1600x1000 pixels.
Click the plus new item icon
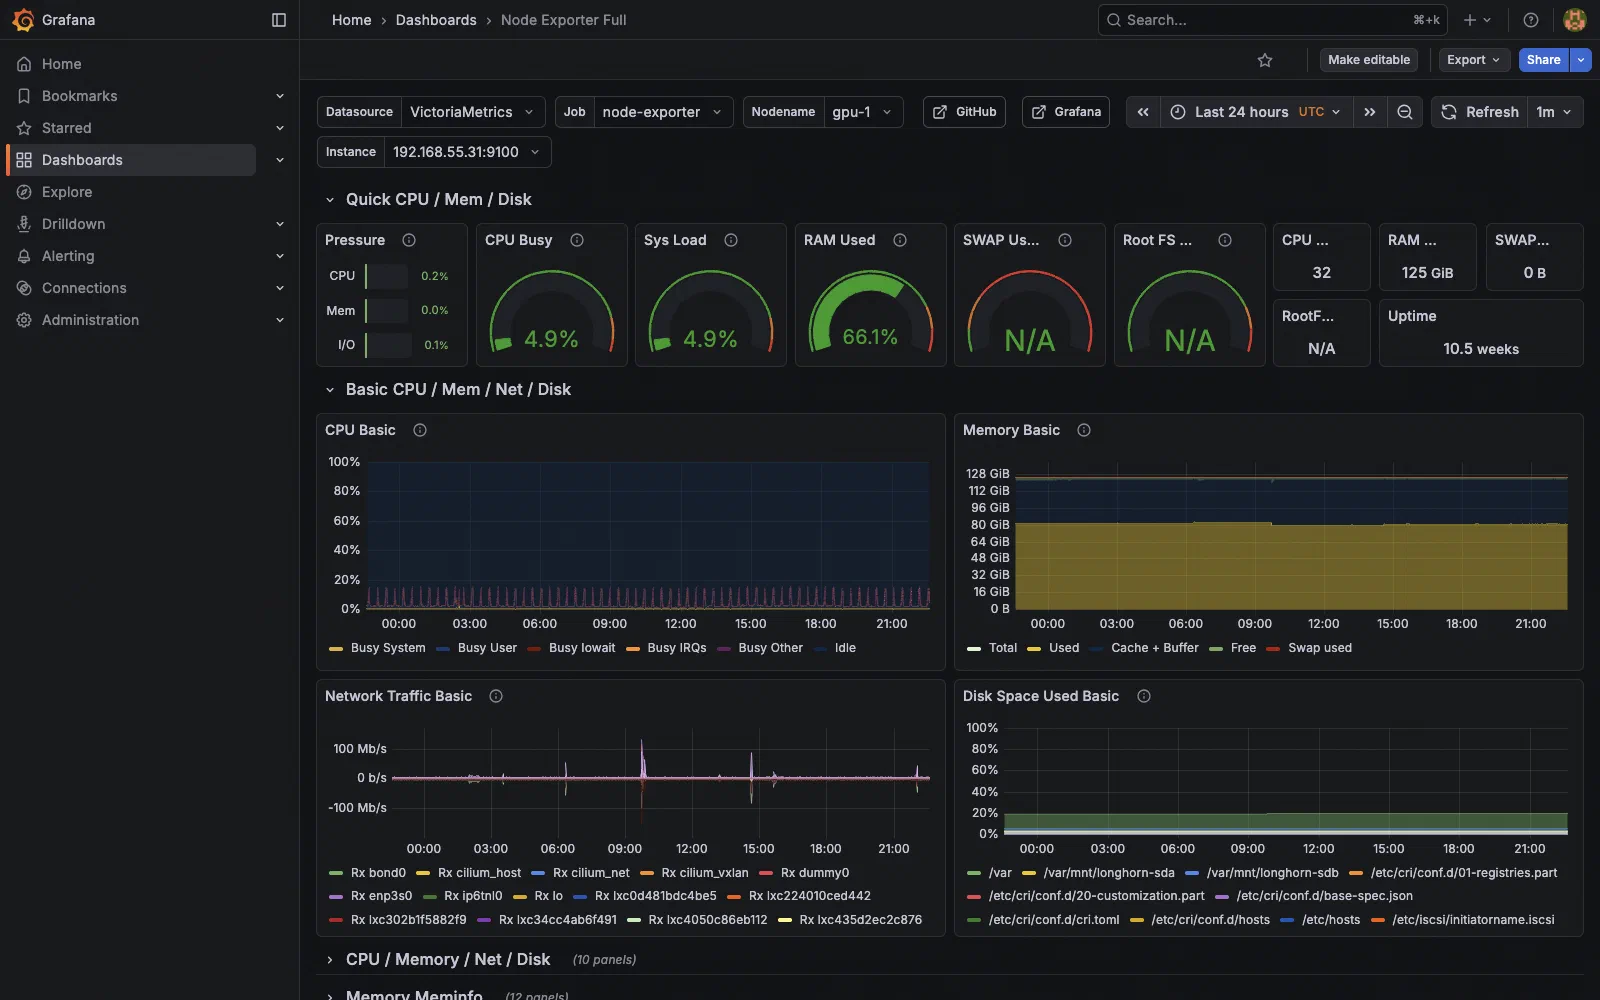pyautogui.click(x=1477, y=20)
